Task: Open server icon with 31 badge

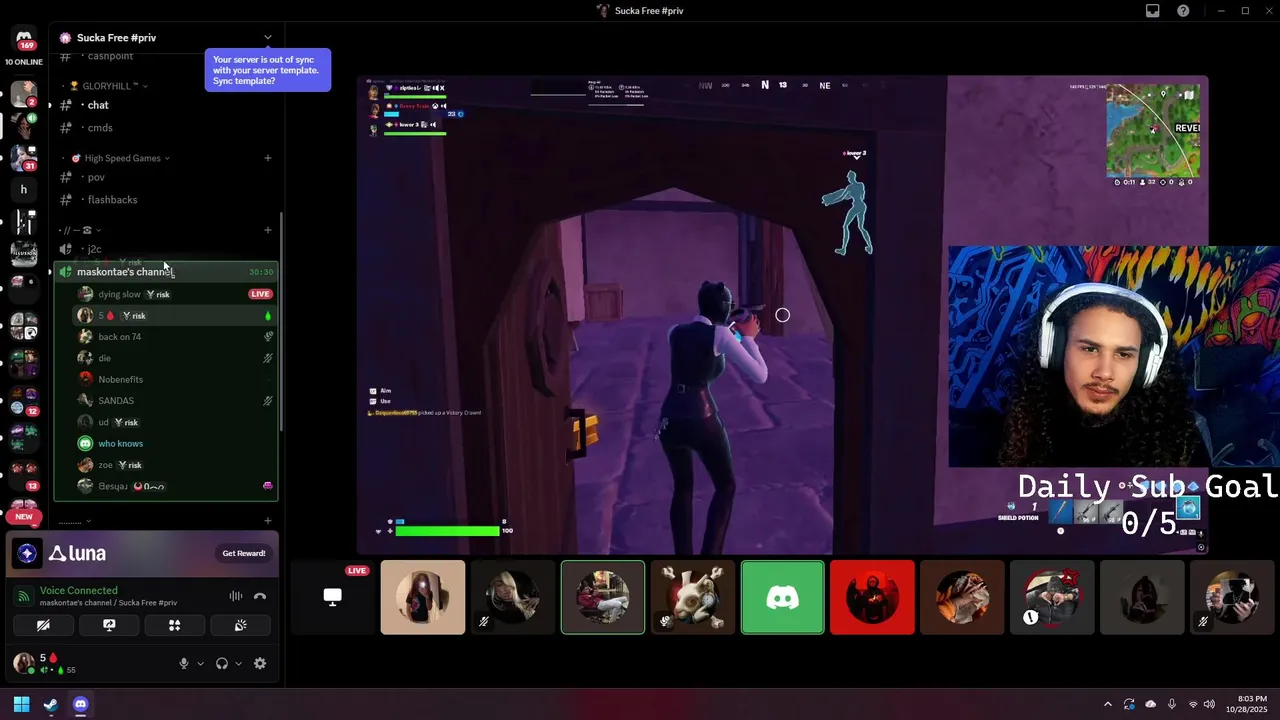Action: 24,158
